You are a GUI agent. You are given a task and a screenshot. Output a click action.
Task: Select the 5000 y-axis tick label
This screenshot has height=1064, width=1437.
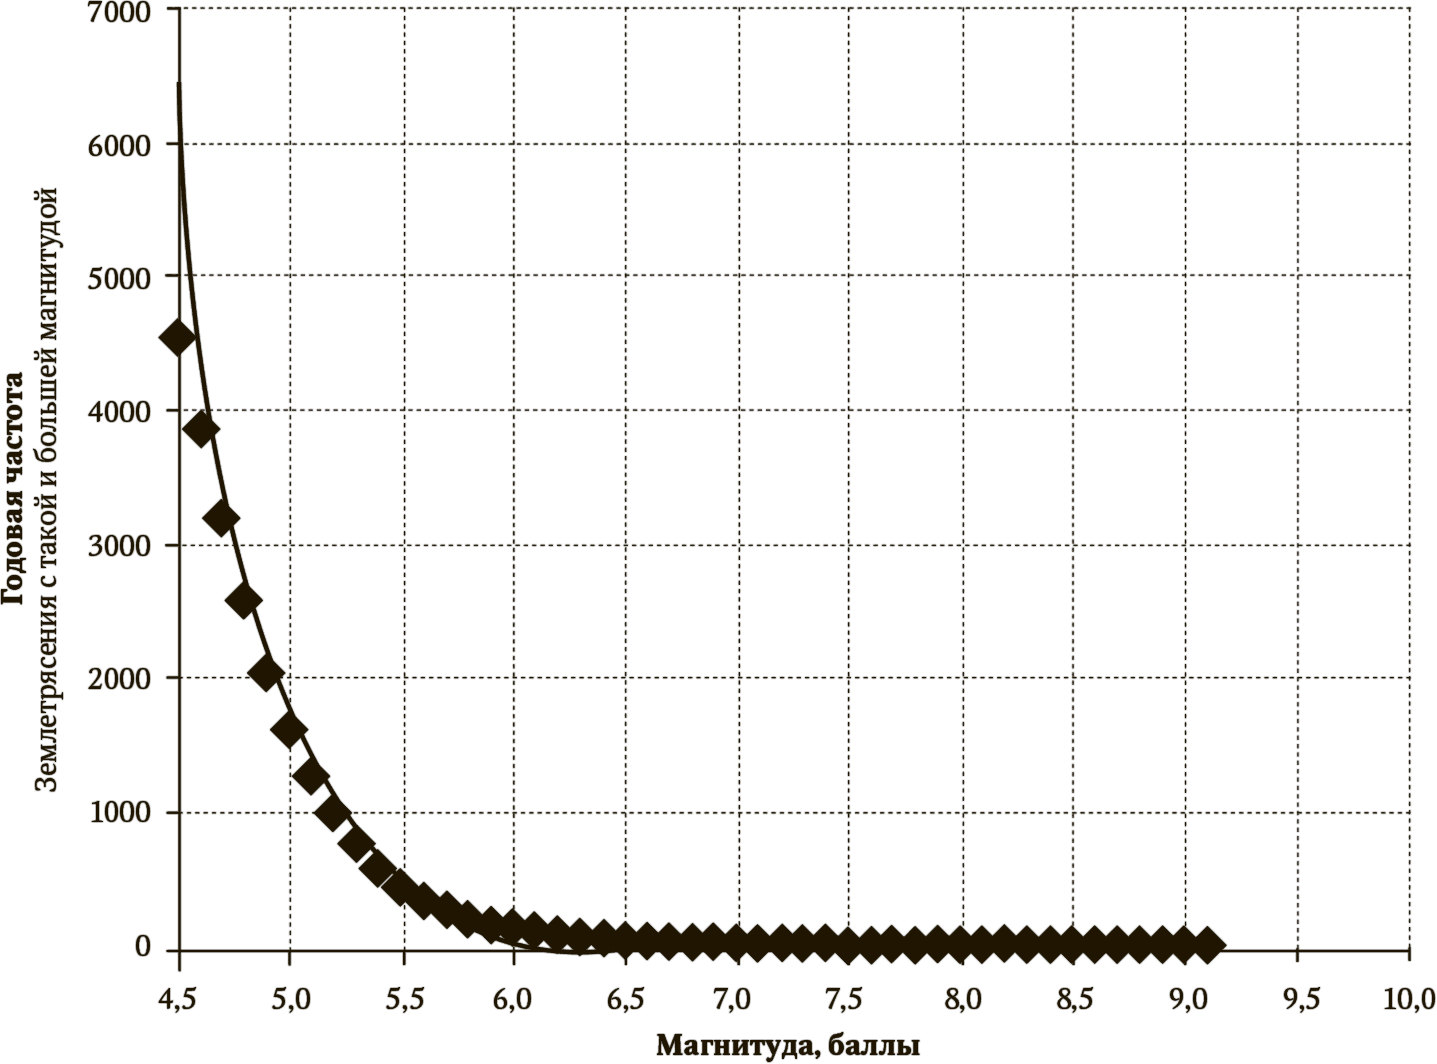coord(119,278)
